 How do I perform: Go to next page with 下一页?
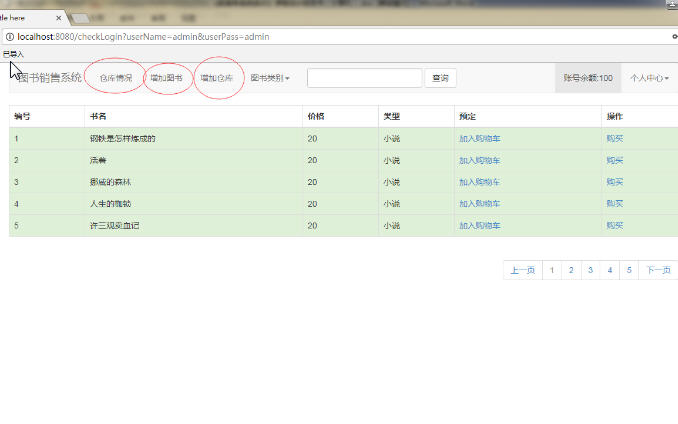point(658,270)
